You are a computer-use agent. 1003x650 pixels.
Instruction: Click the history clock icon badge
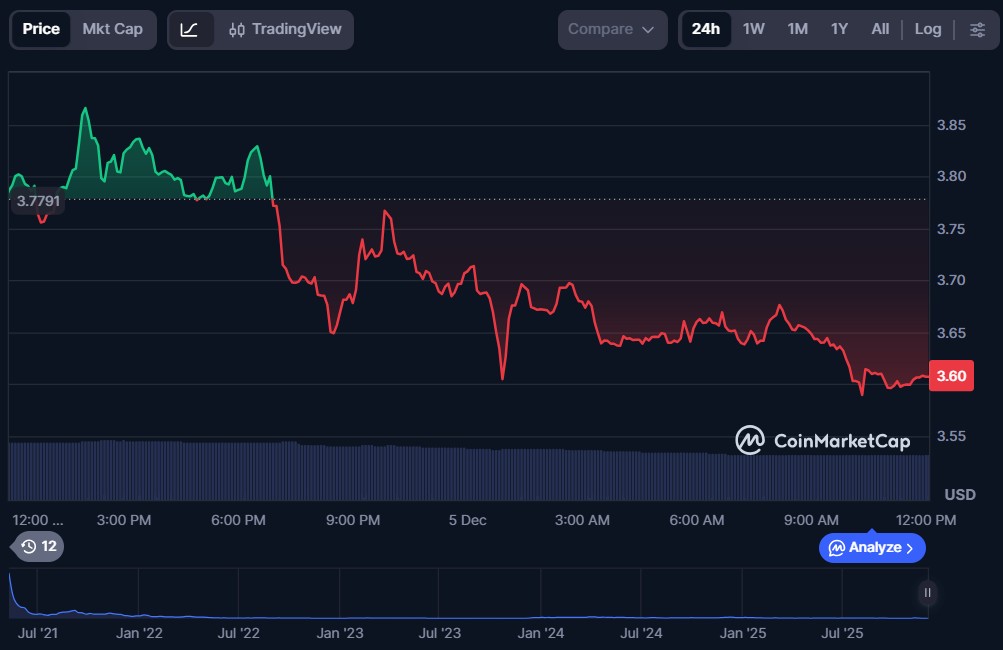[39, 547]
